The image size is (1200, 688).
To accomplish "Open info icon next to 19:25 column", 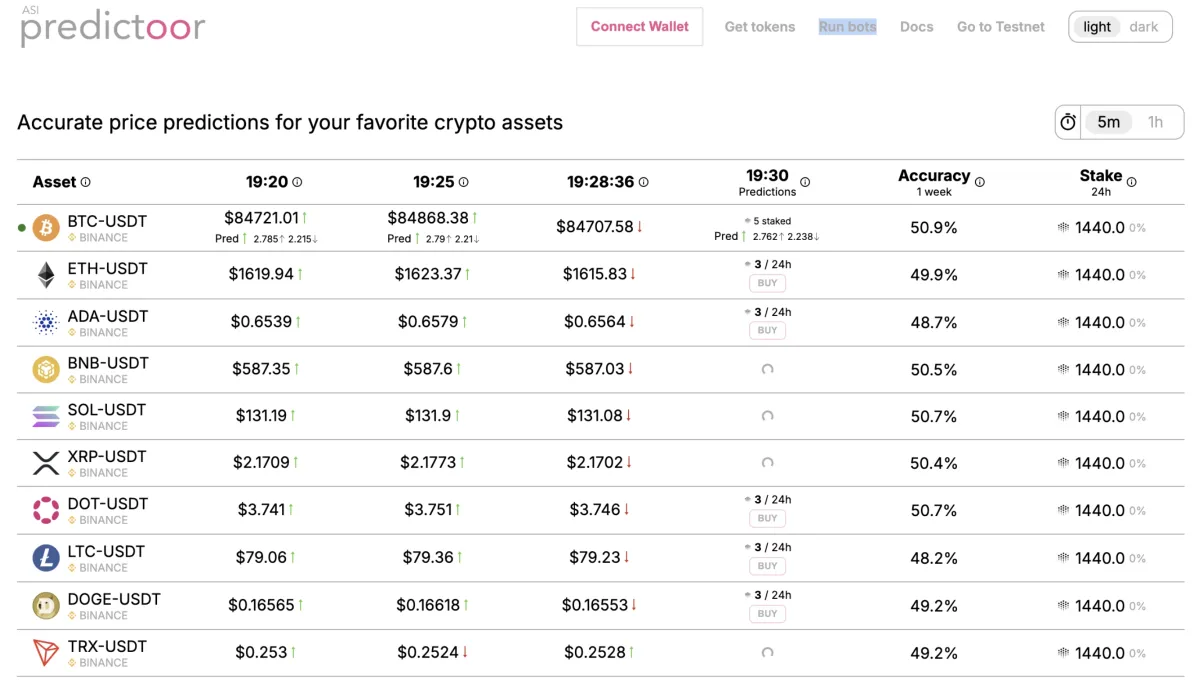I will (x=463, y=182).
